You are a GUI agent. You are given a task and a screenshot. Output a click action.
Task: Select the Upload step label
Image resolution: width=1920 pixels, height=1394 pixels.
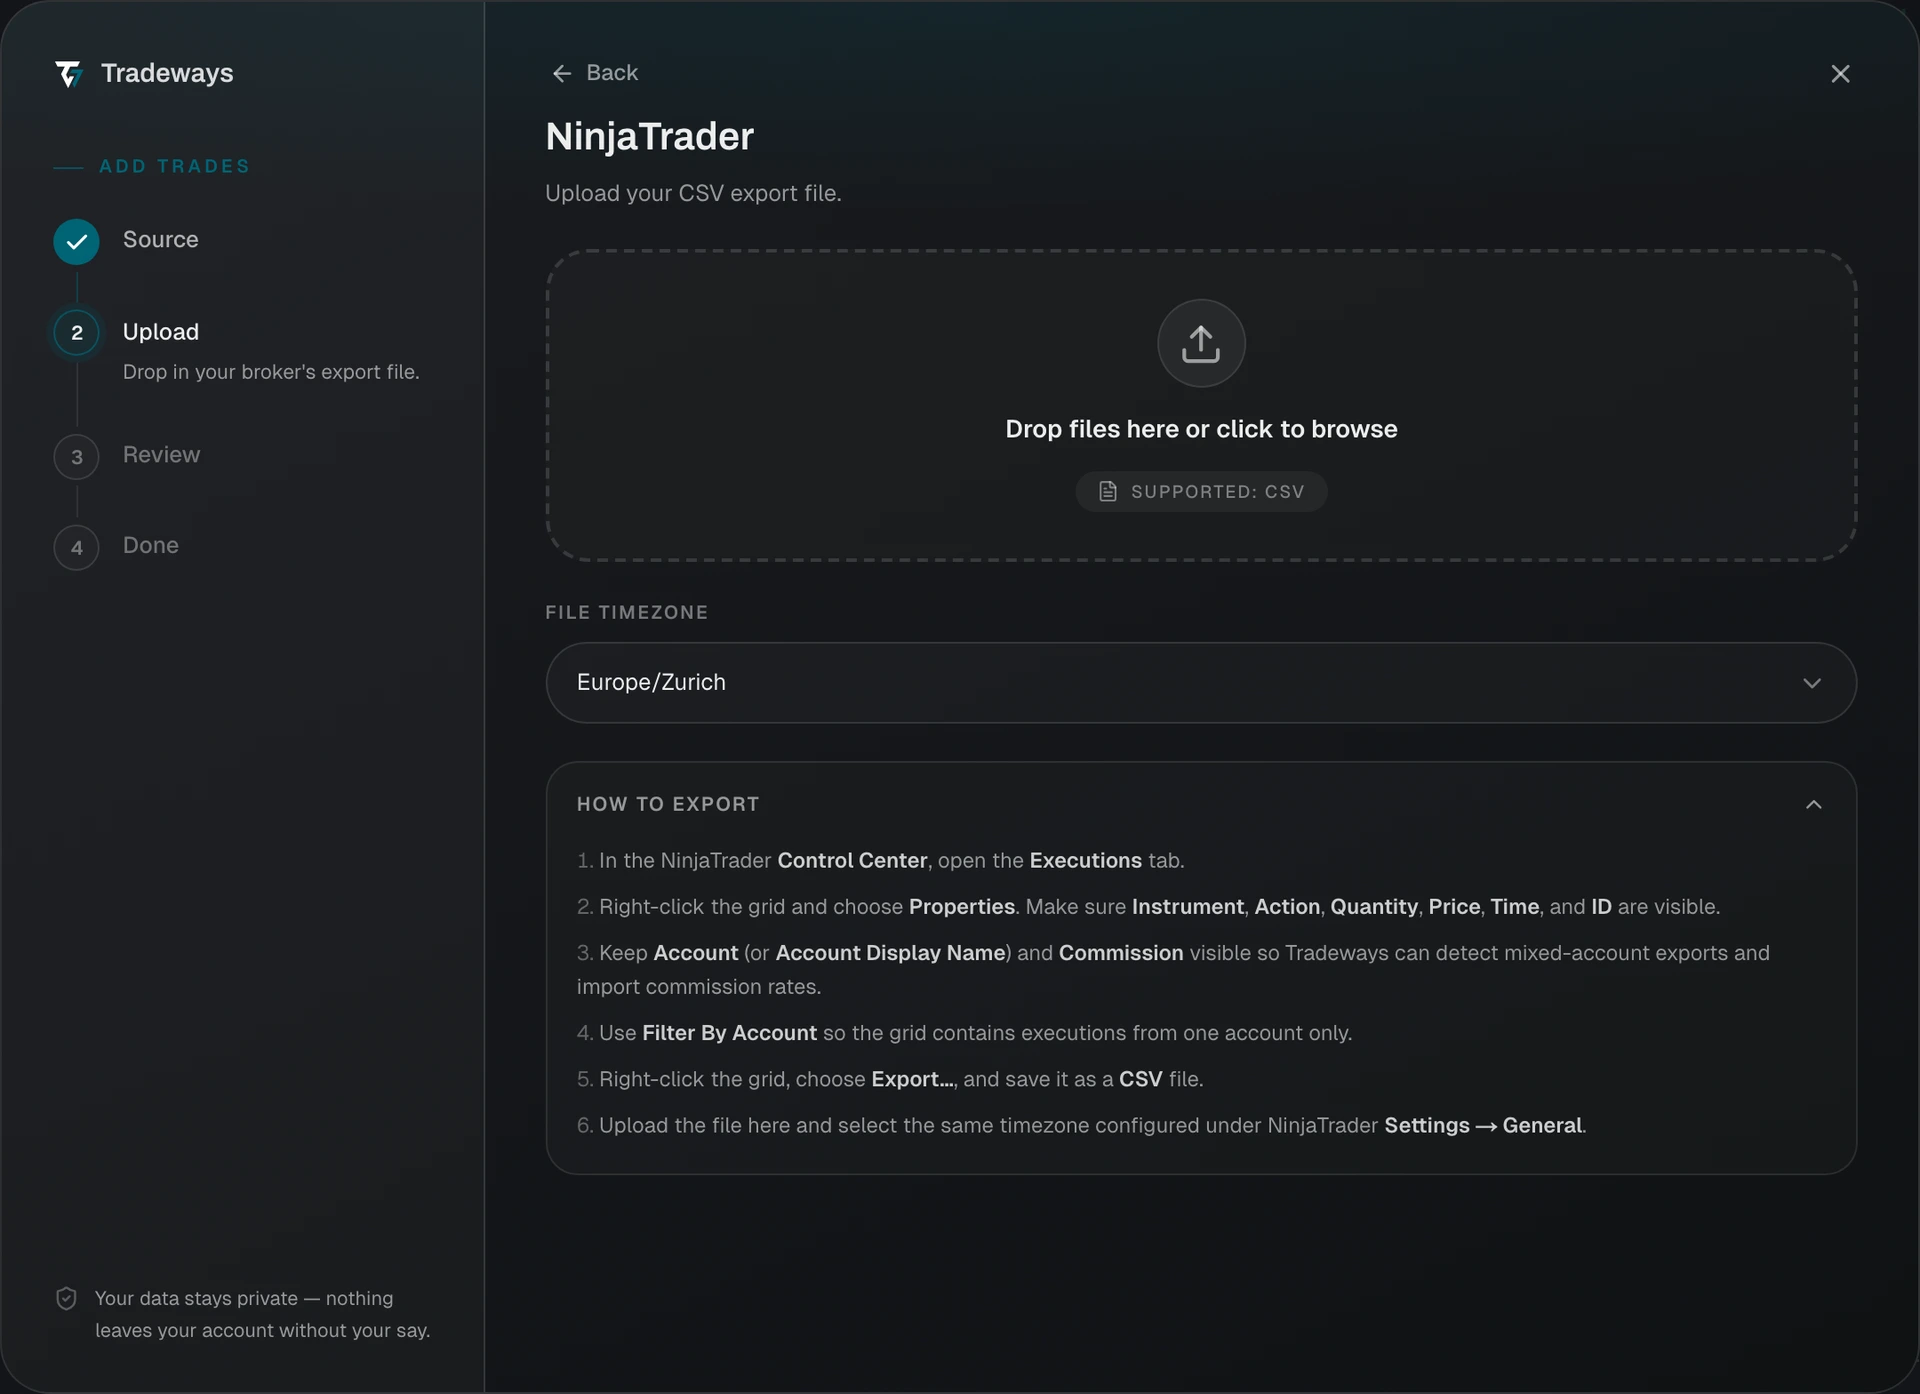[x=160, y=332]
